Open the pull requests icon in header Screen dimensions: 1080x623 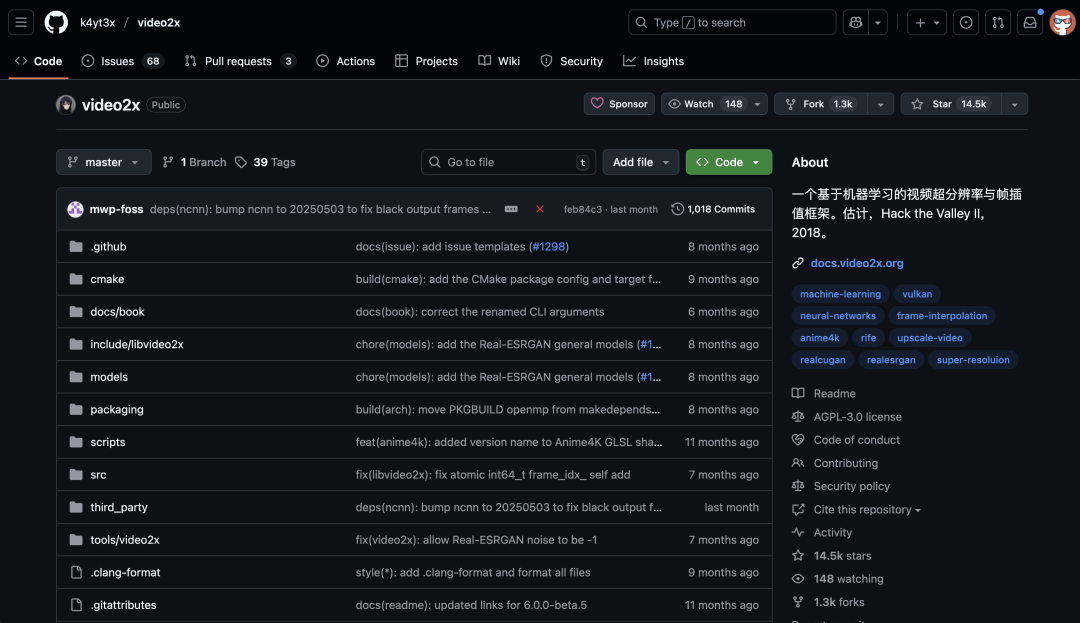[998, 23]
